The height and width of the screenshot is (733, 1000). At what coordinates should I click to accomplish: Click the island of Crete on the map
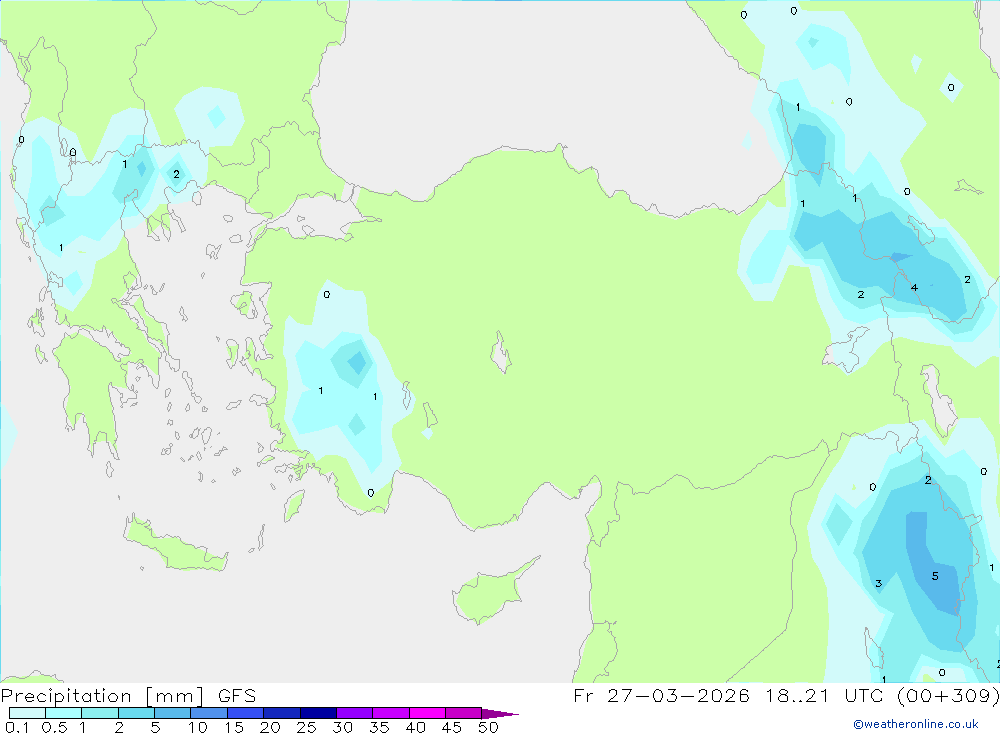click(173, 544)
